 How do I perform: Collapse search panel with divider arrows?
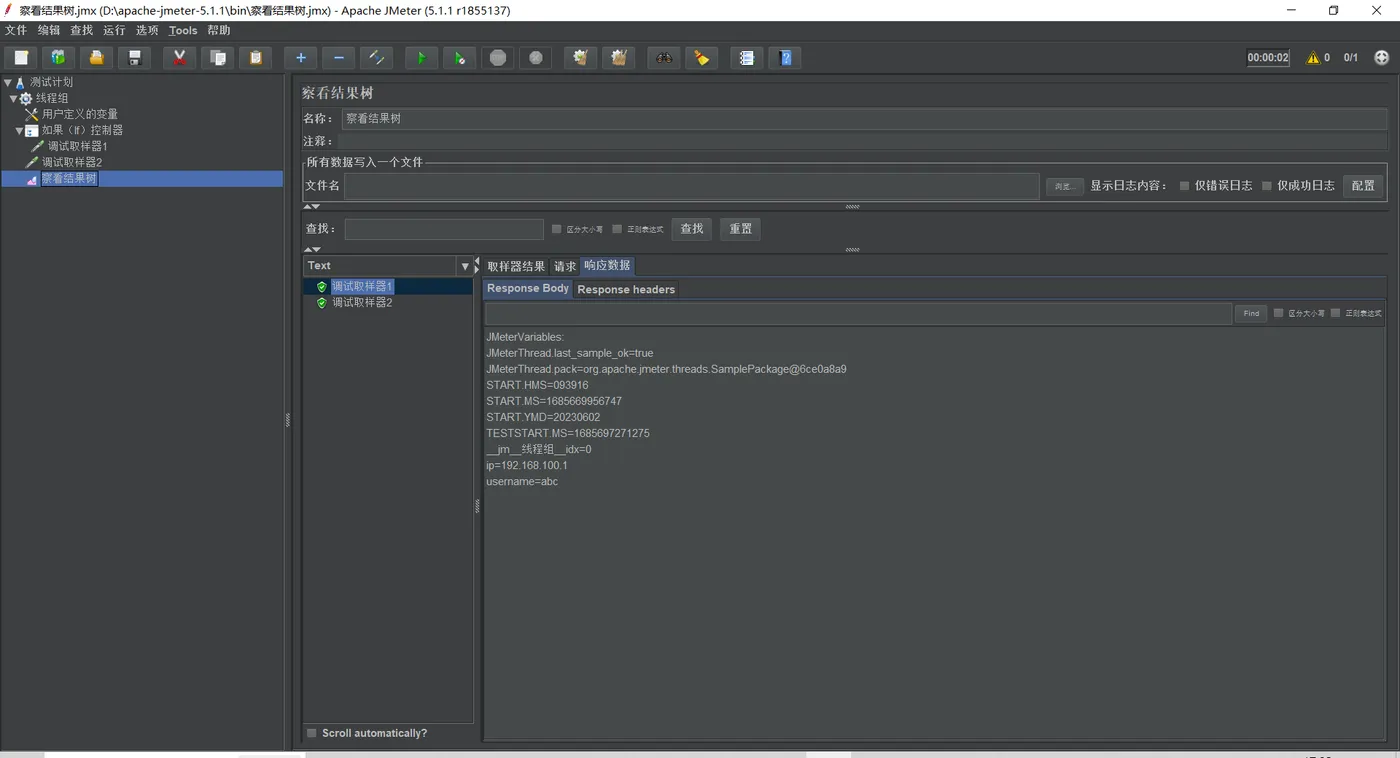coord(313,249)
